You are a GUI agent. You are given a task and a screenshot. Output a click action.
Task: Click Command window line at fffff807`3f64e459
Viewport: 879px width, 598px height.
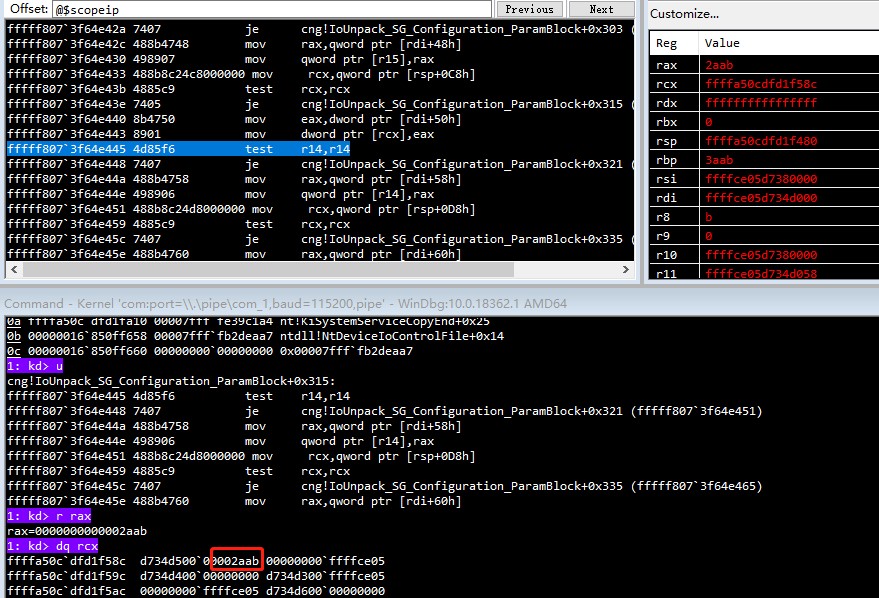(x=178, y=471)
